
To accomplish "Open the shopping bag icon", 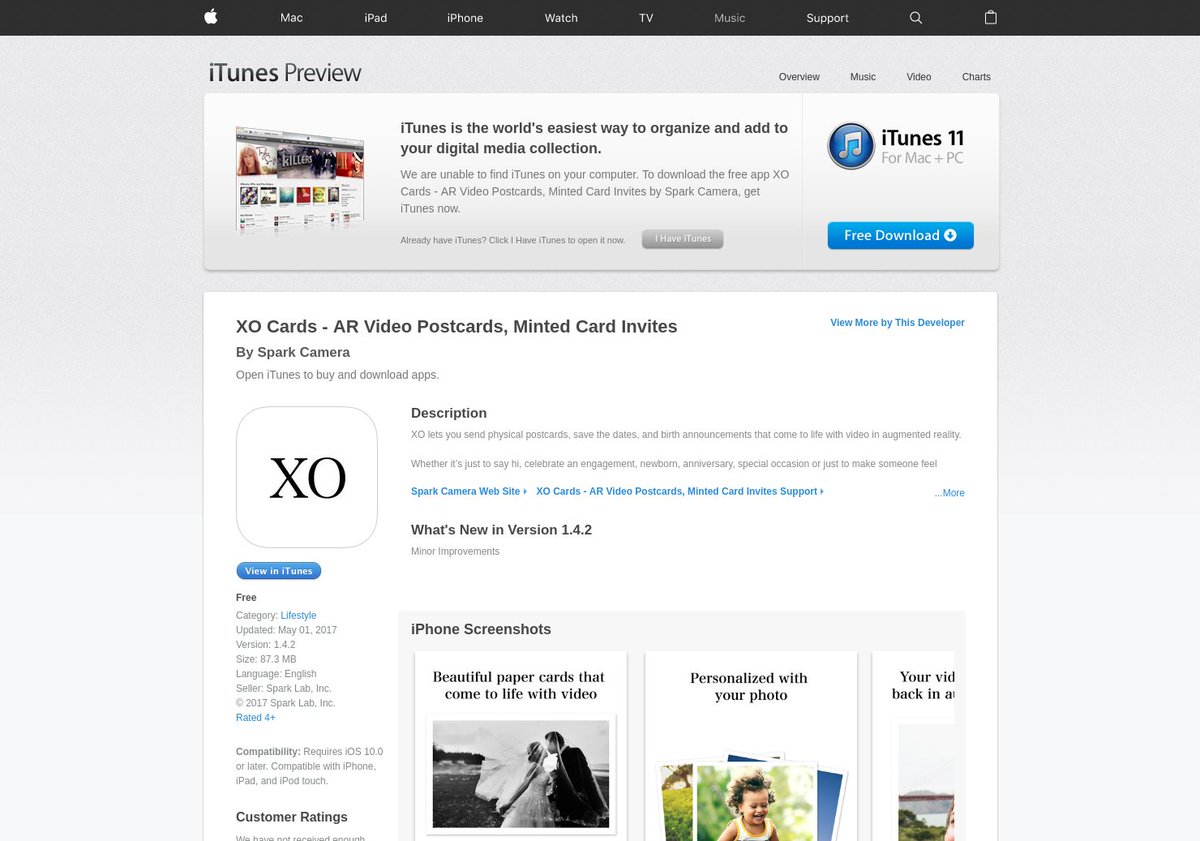I will (x=990, y=18).
